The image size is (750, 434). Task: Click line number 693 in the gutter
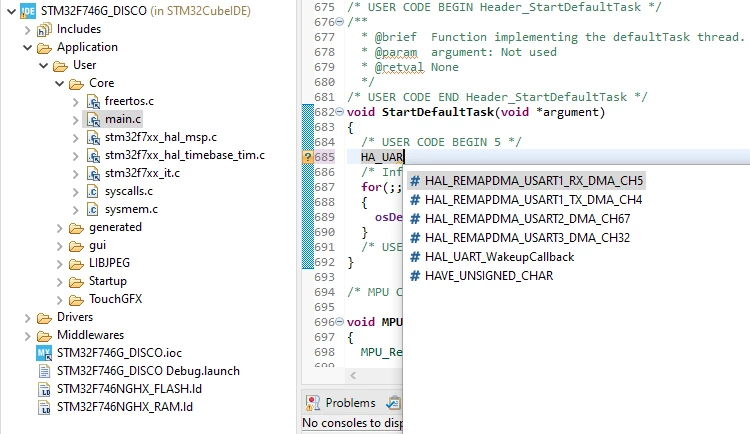(324, 277)
